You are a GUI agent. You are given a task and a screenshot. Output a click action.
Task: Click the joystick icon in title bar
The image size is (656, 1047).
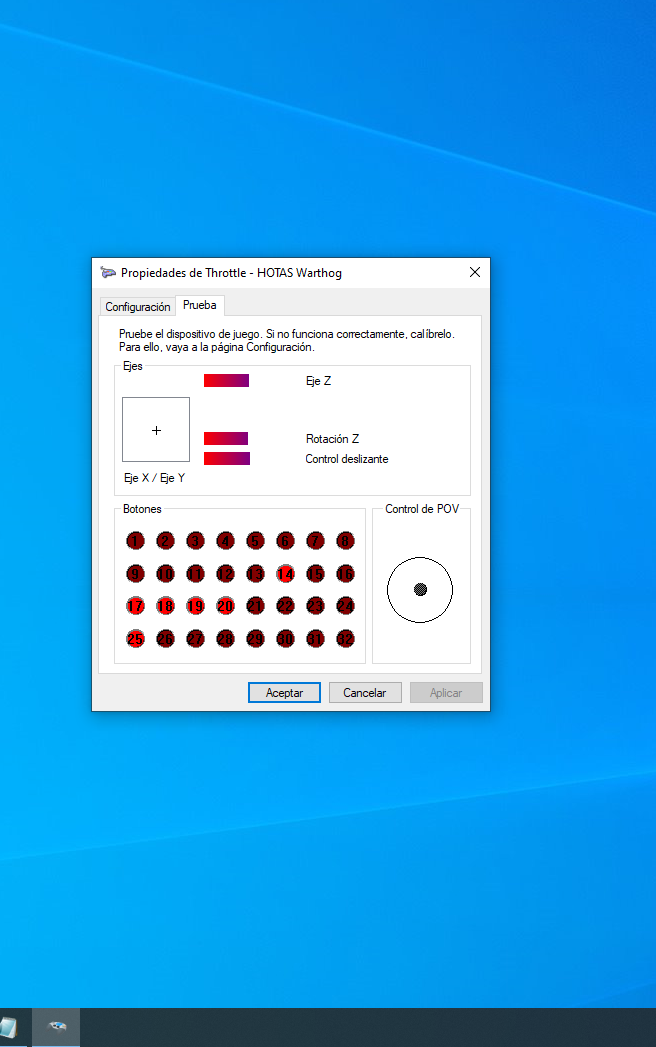coord(108,272)
